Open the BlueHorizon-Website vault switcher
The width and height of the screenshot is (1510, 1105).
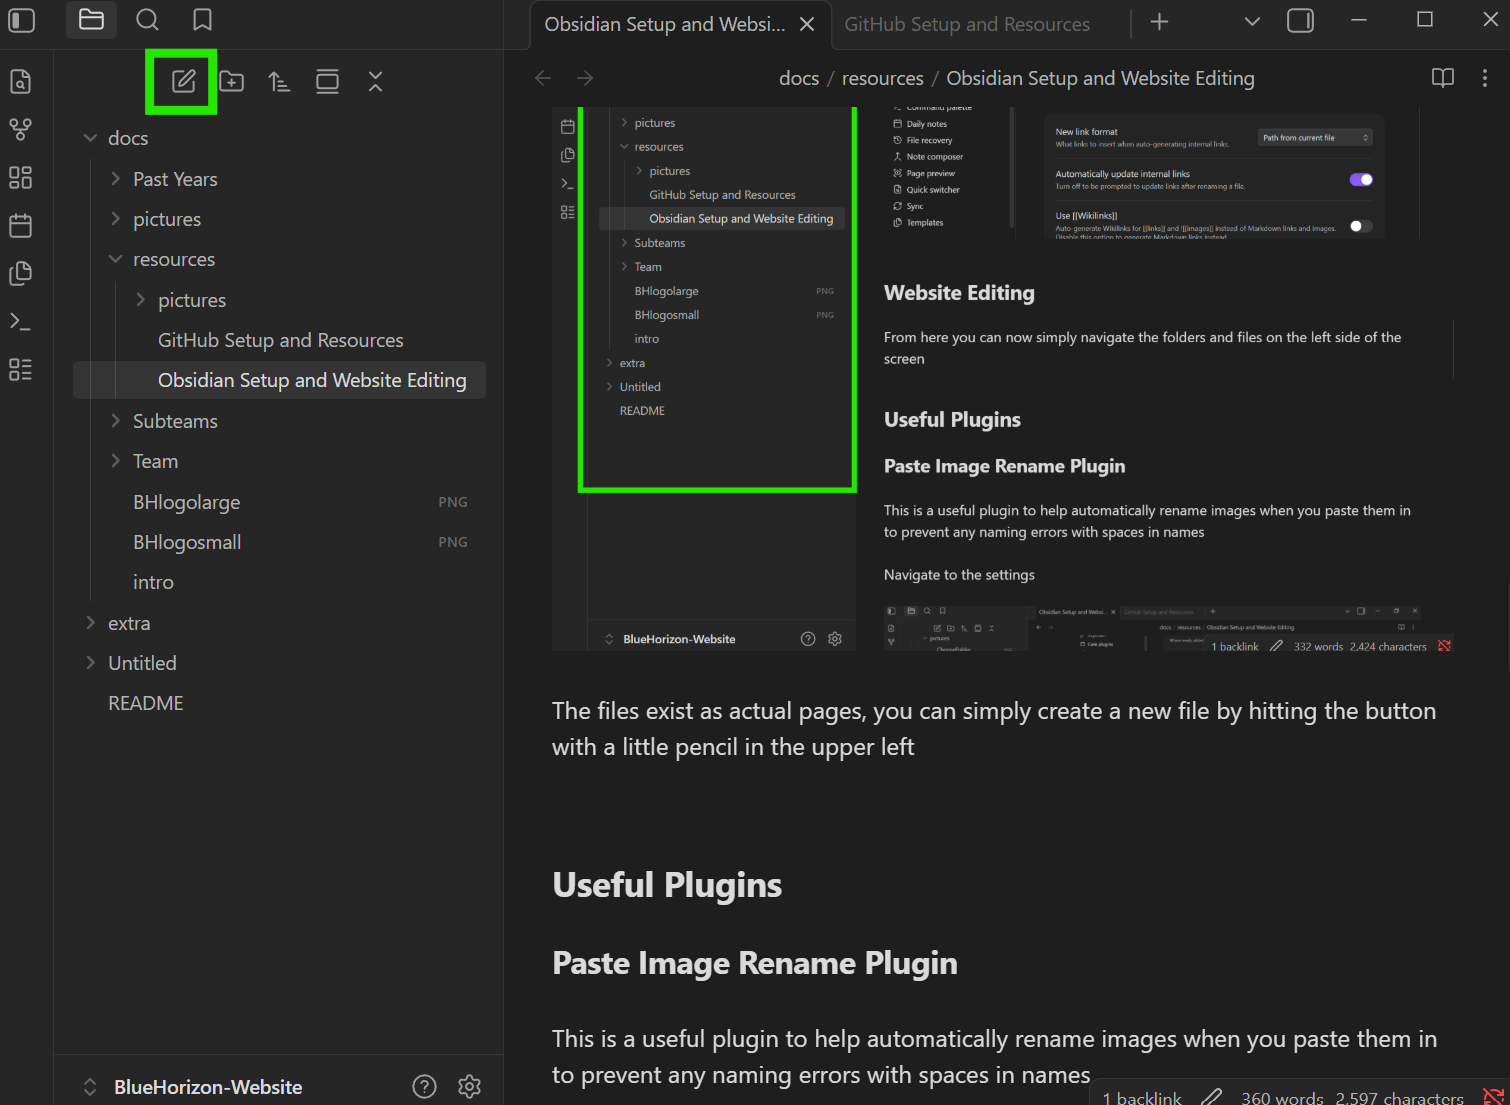(193, 1087)
